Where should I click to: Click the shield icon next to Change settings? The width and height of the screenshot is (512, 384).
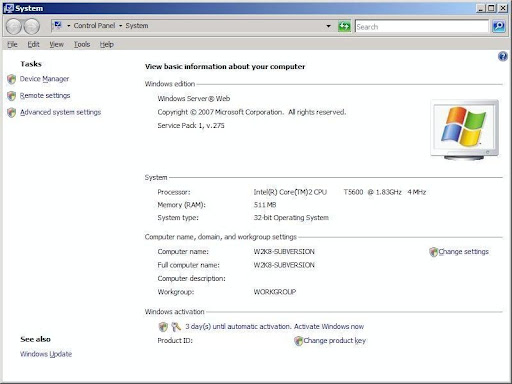[433, 252]
